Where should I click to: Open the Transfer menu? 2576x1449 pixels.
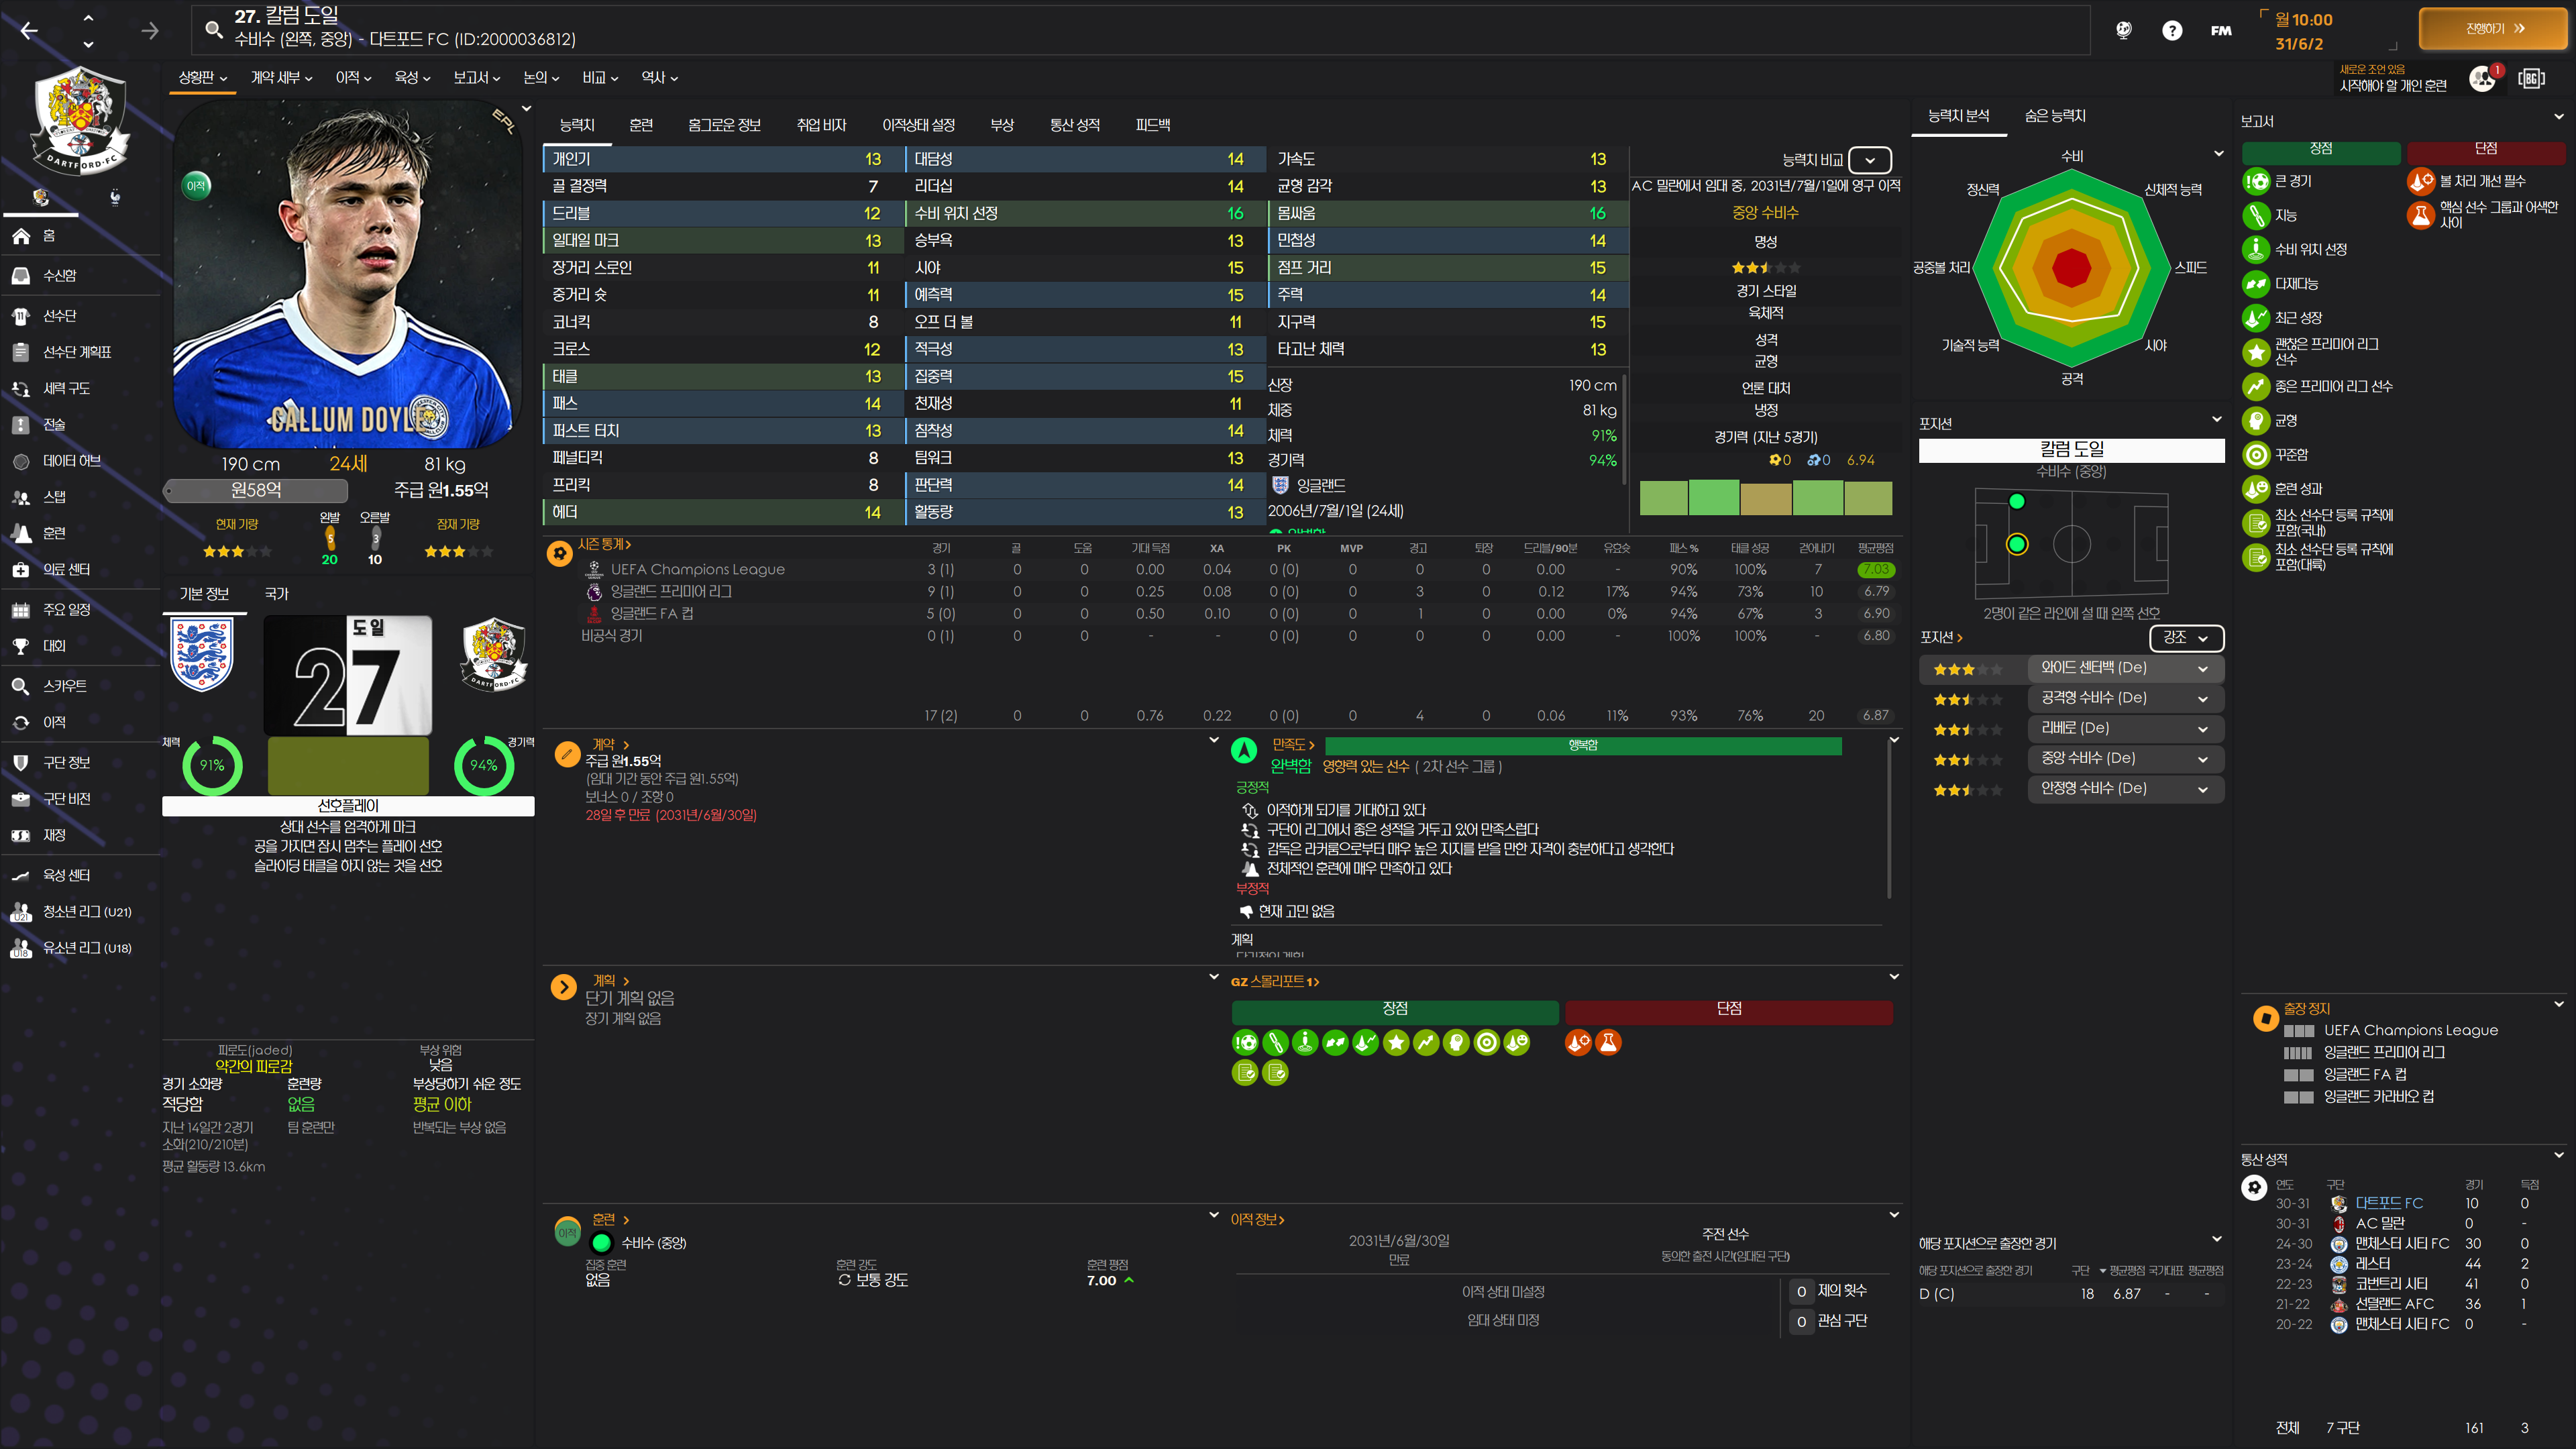[x=353, y=78]
